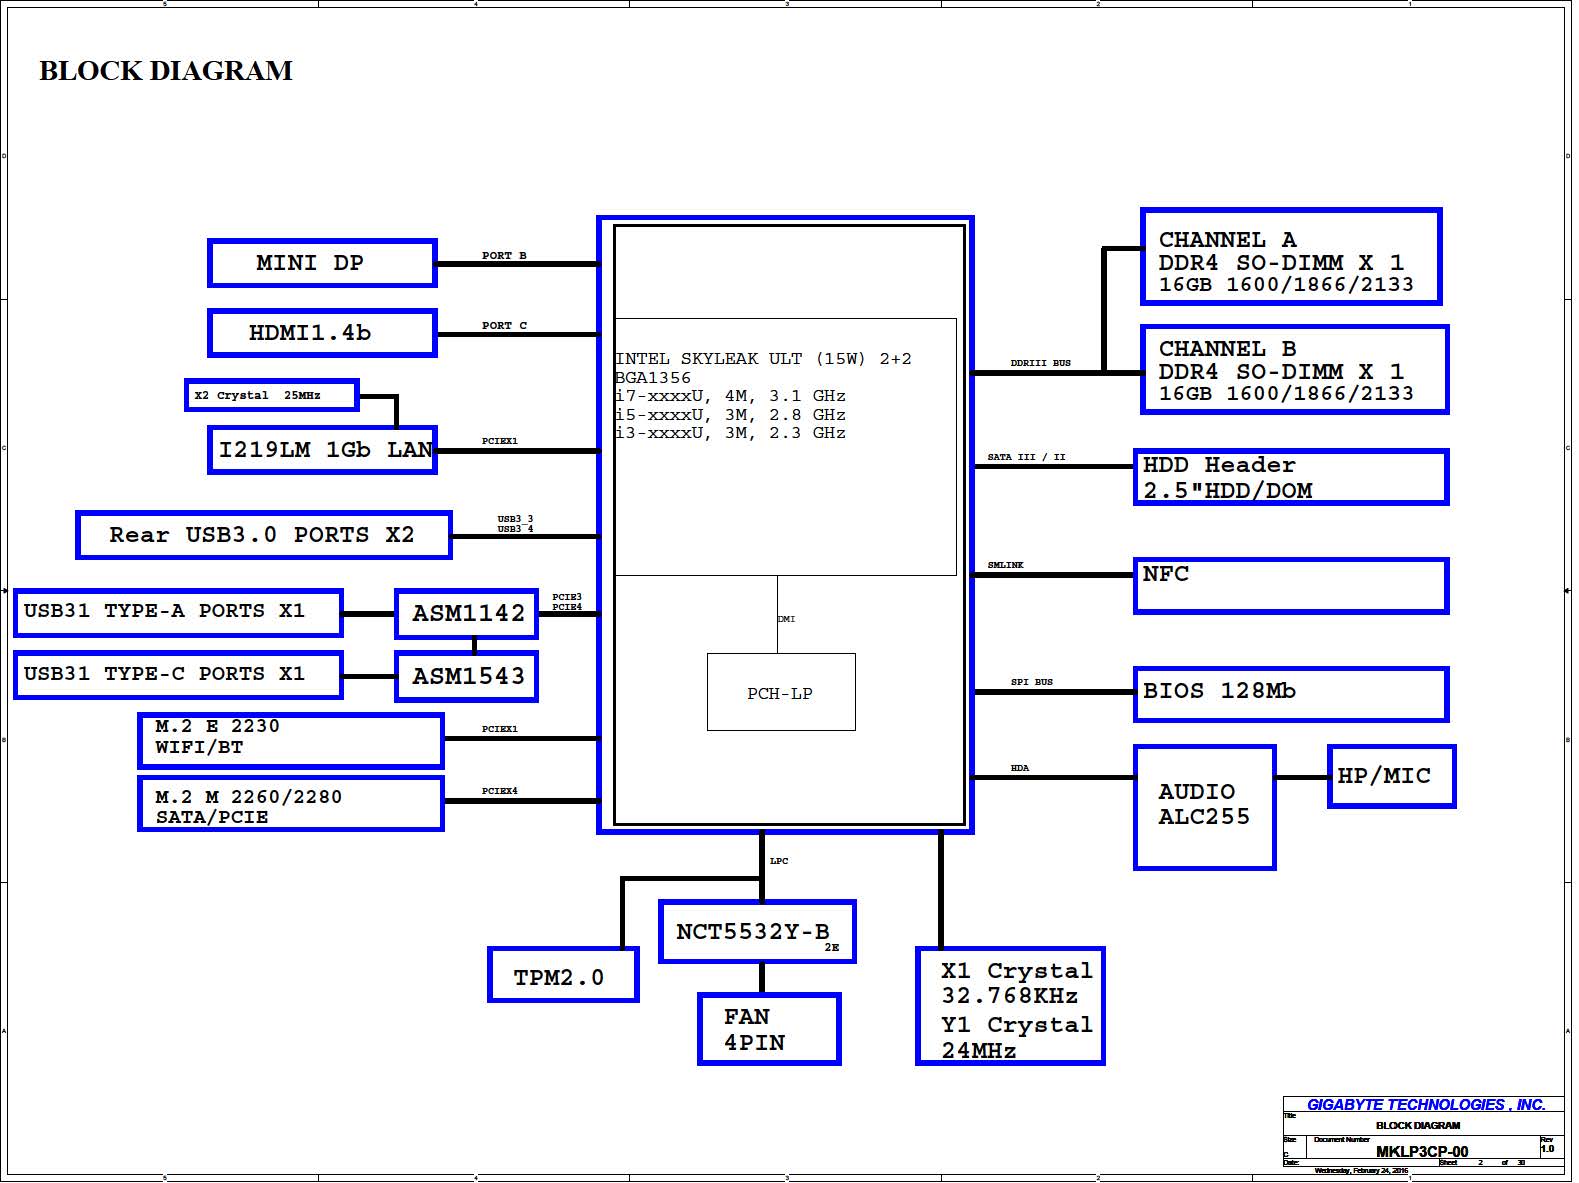Click the ASM1543 block
Viewport: 1579px width, 1183px height.
(x=467, y=677)
